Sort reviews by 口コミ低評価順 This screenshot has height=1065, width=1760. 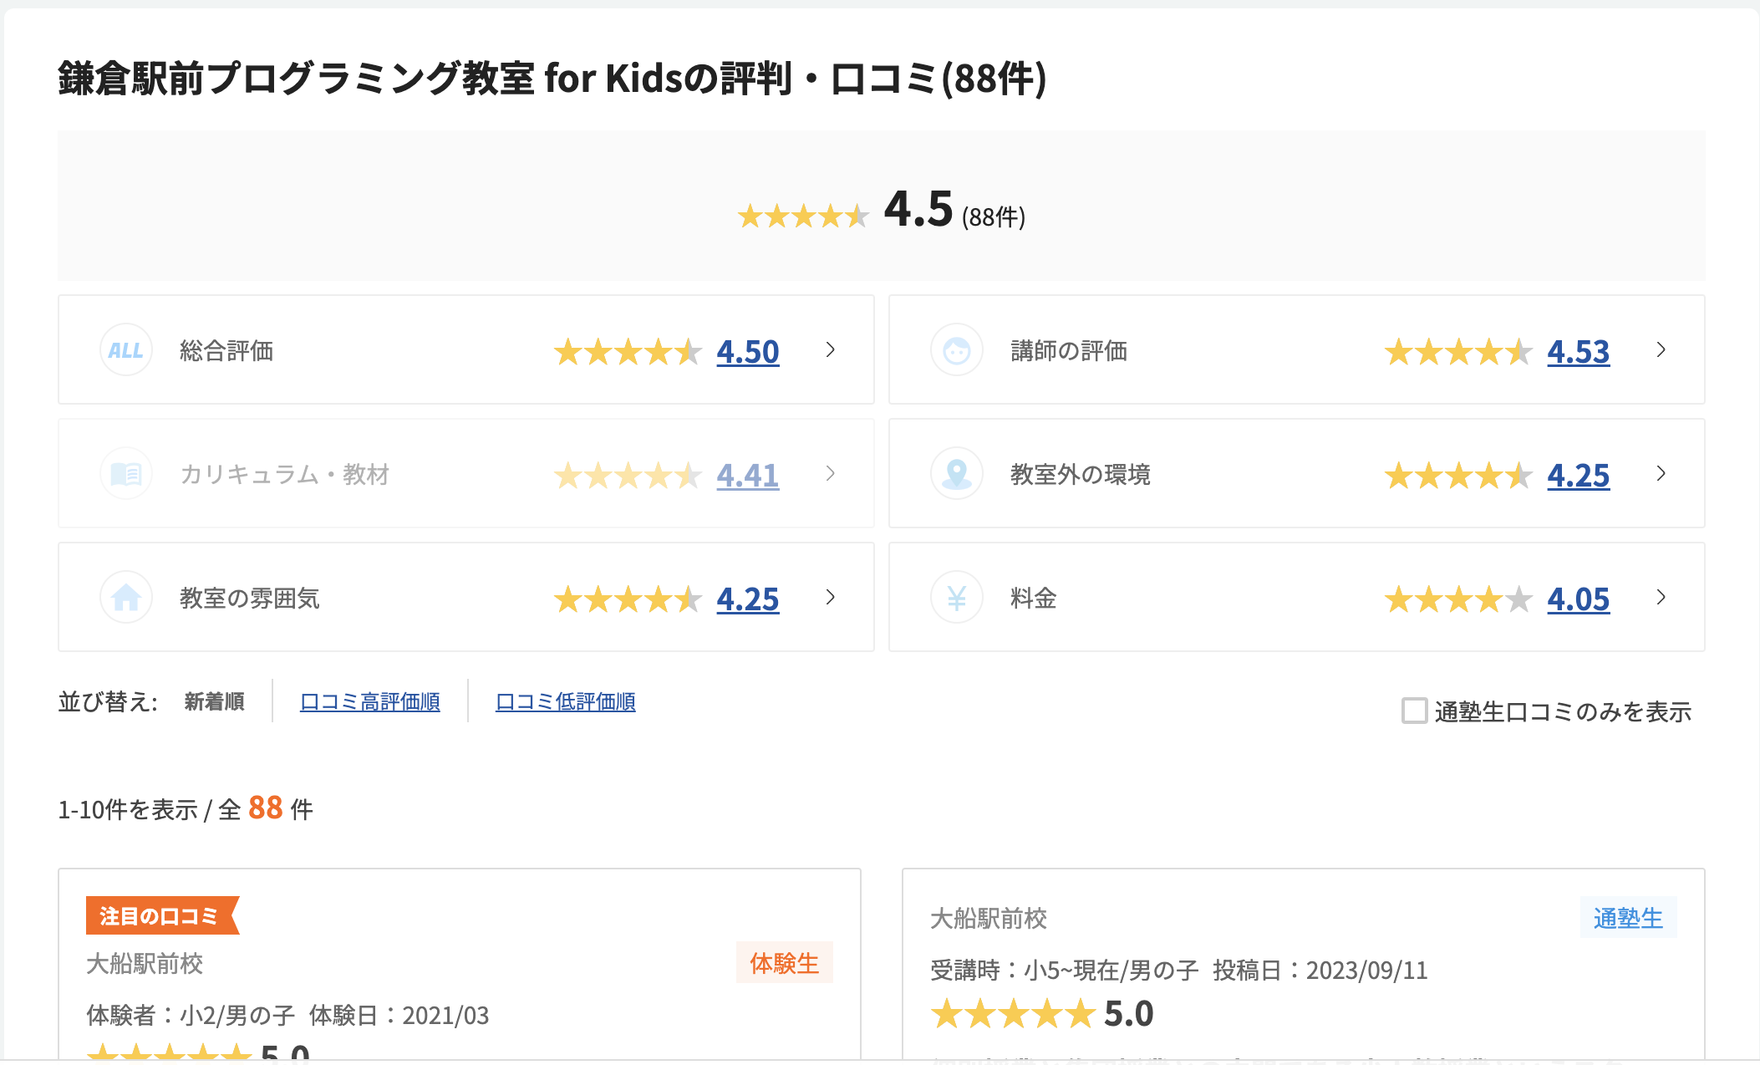click(565, 702)
